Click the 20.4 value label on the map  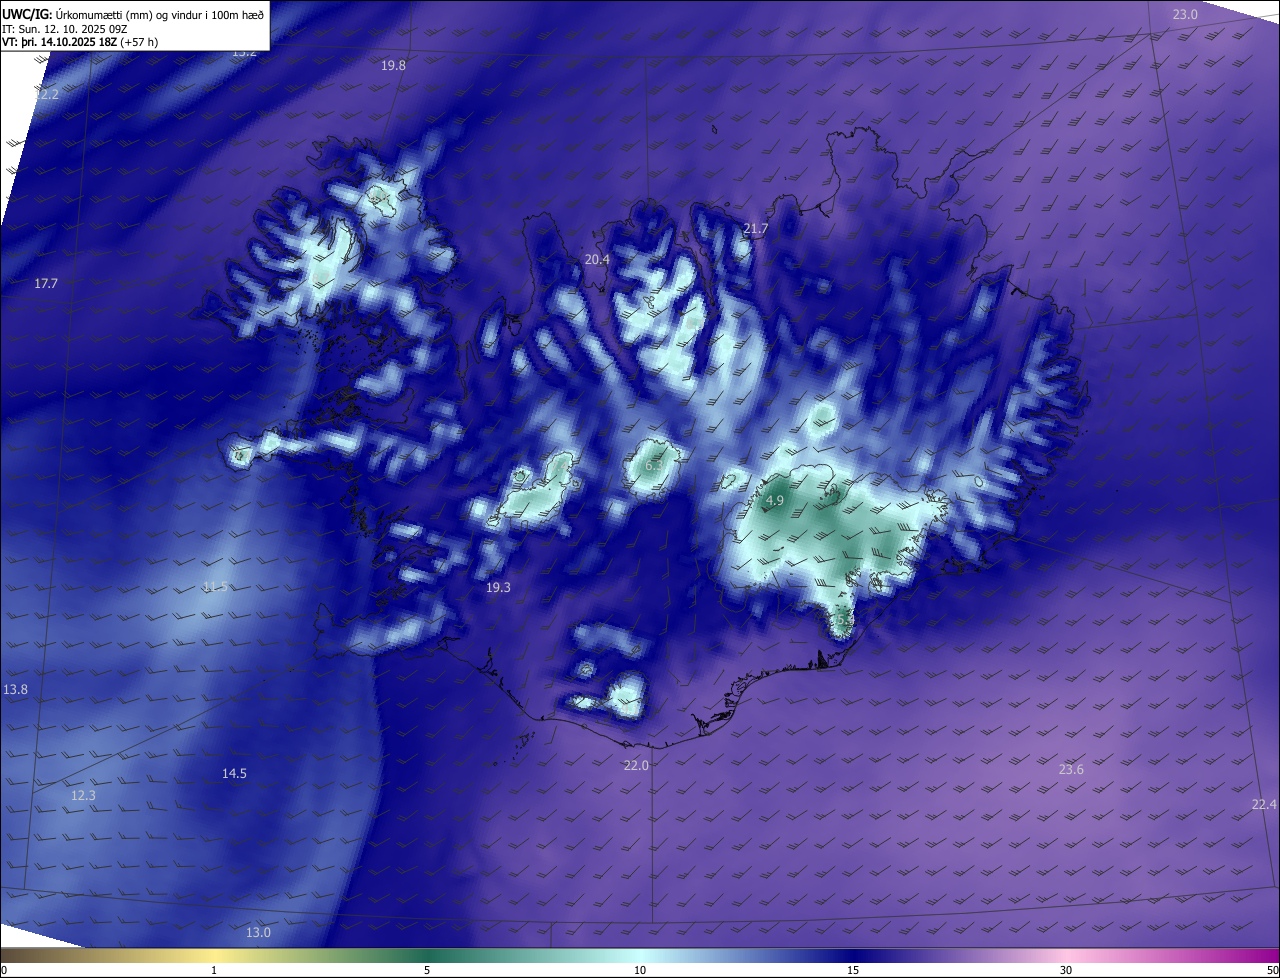pyautogui.click(x=597, y=260)
